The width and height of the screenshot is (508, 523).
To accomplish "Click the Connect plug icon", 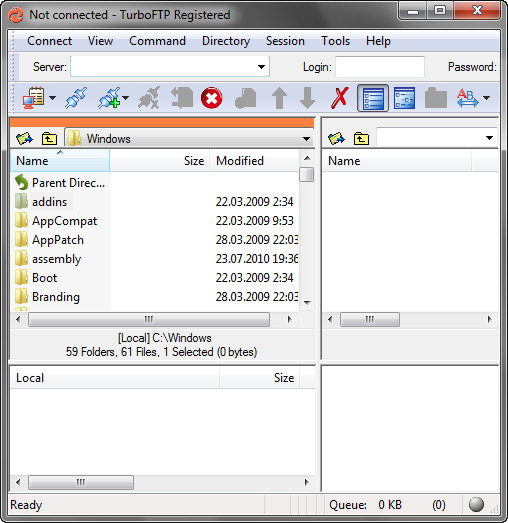I will pos(76,98).
